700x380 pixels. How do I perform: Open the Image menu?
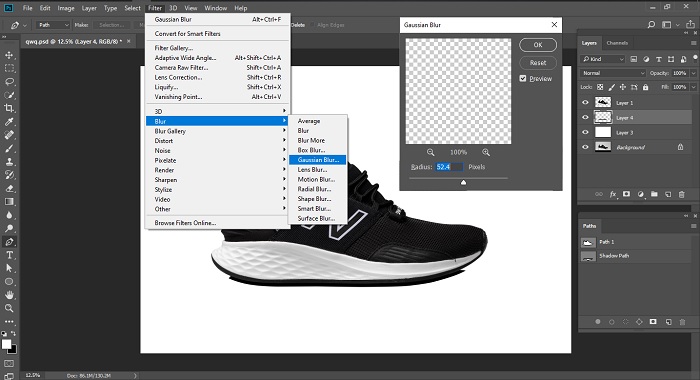click(66, 8)
